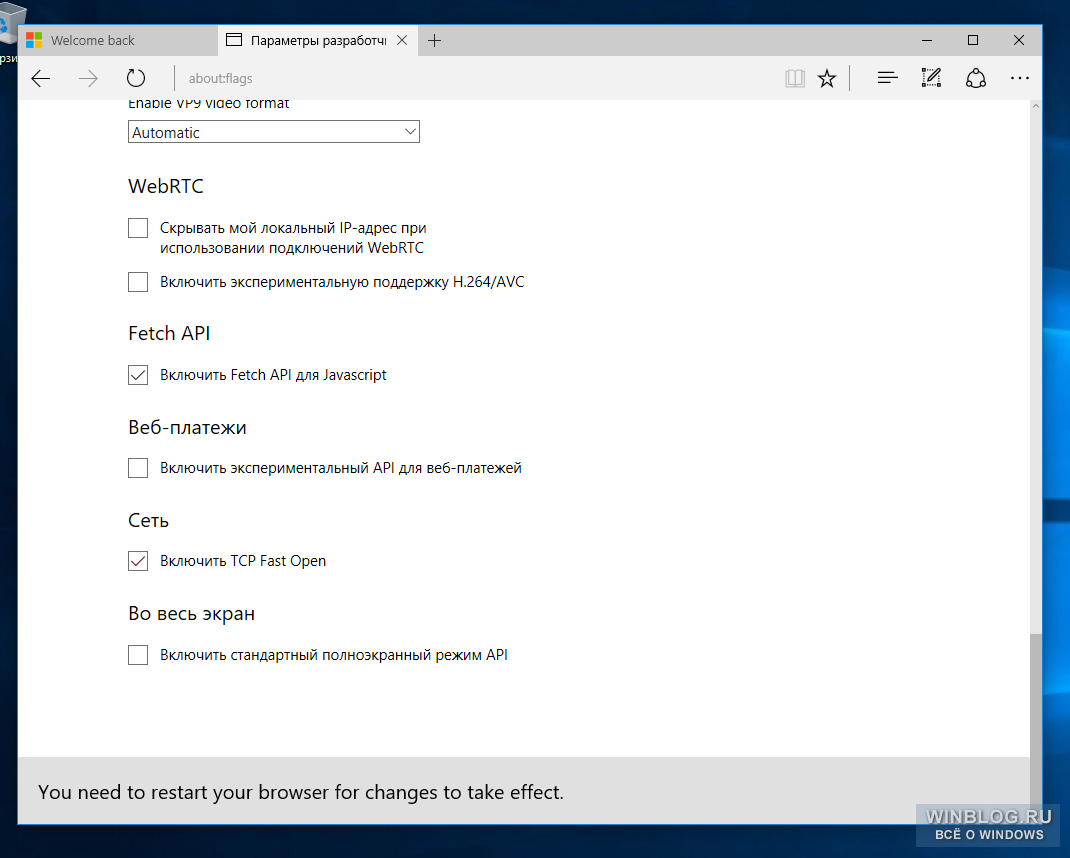
Task: Maximize the Edge window
Action: click(x=973, y=40)
